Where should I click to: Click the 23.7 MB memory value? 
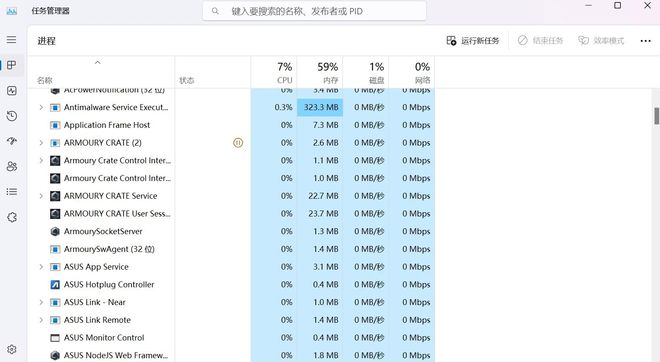click(323, 214)
